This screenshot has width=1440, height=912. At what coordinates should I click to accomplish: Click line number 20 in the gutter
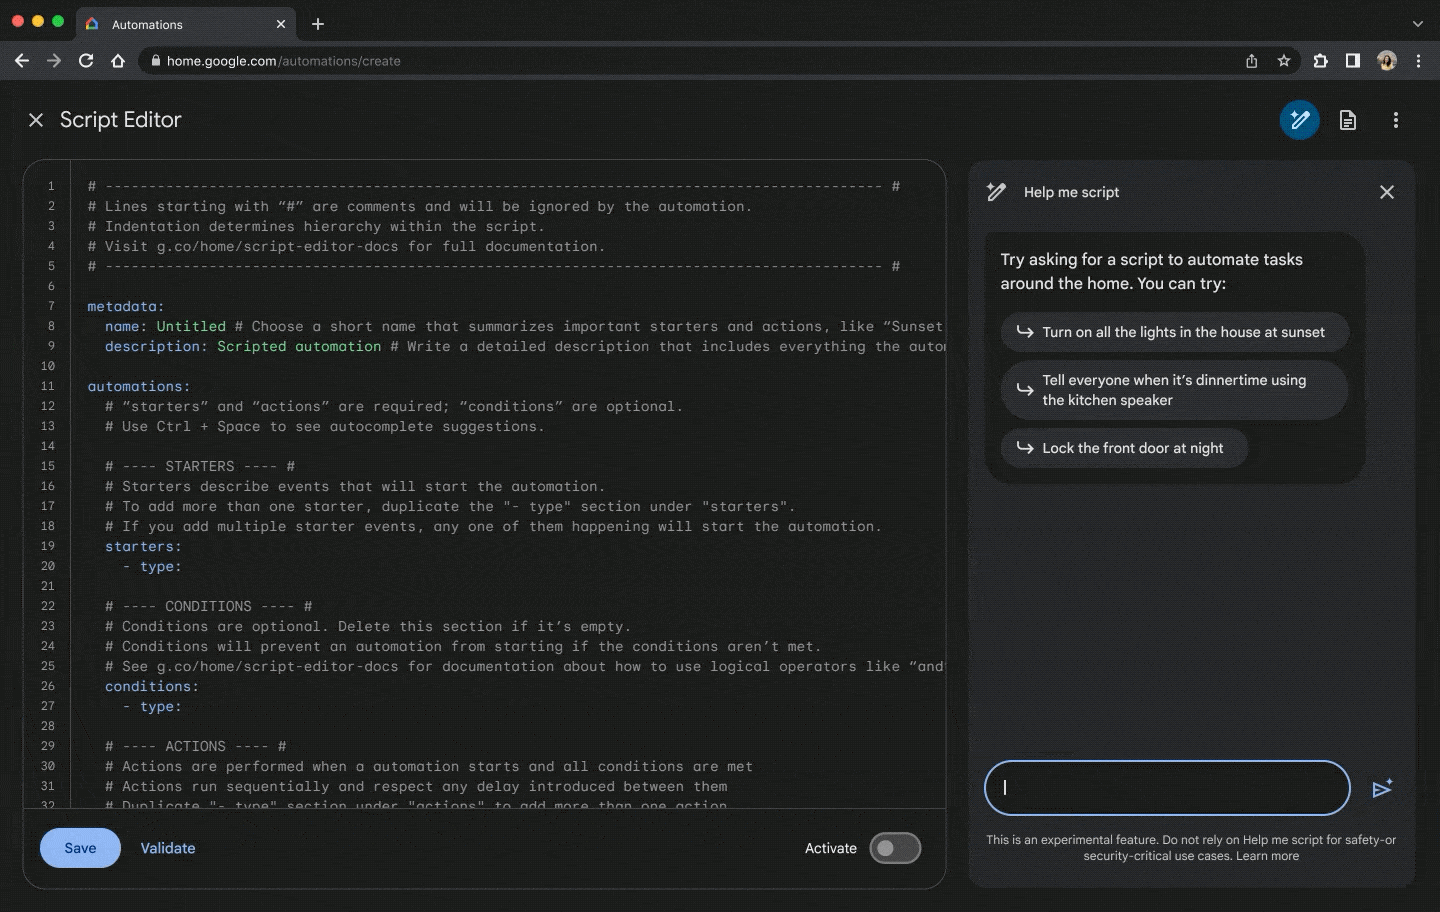click(48, 566)
